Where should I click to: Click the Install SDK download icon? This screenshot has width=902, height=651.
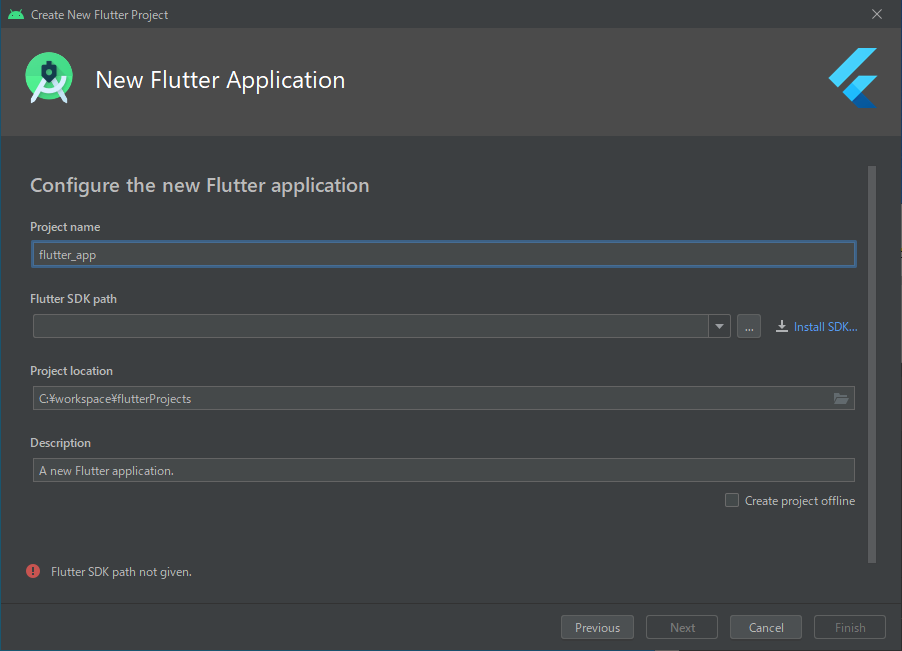point(781,327)
